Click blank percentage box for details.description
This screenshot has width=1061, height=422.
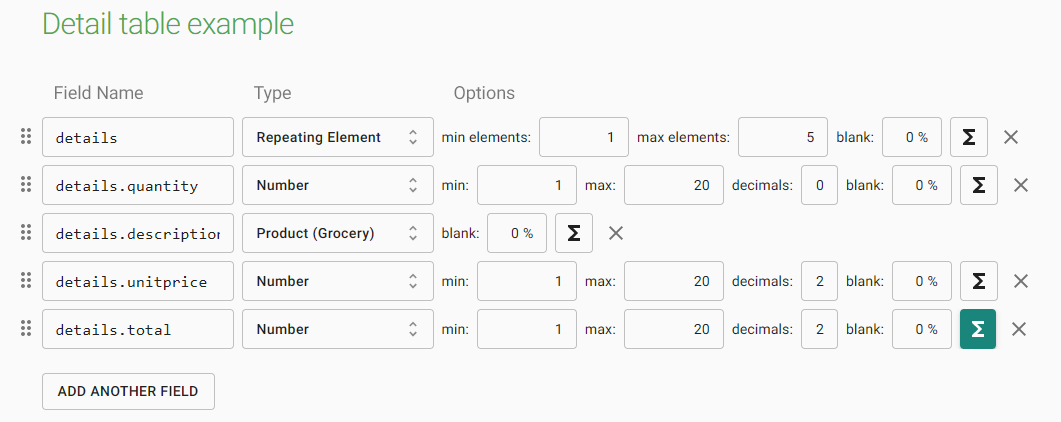[x=517, y=233]
